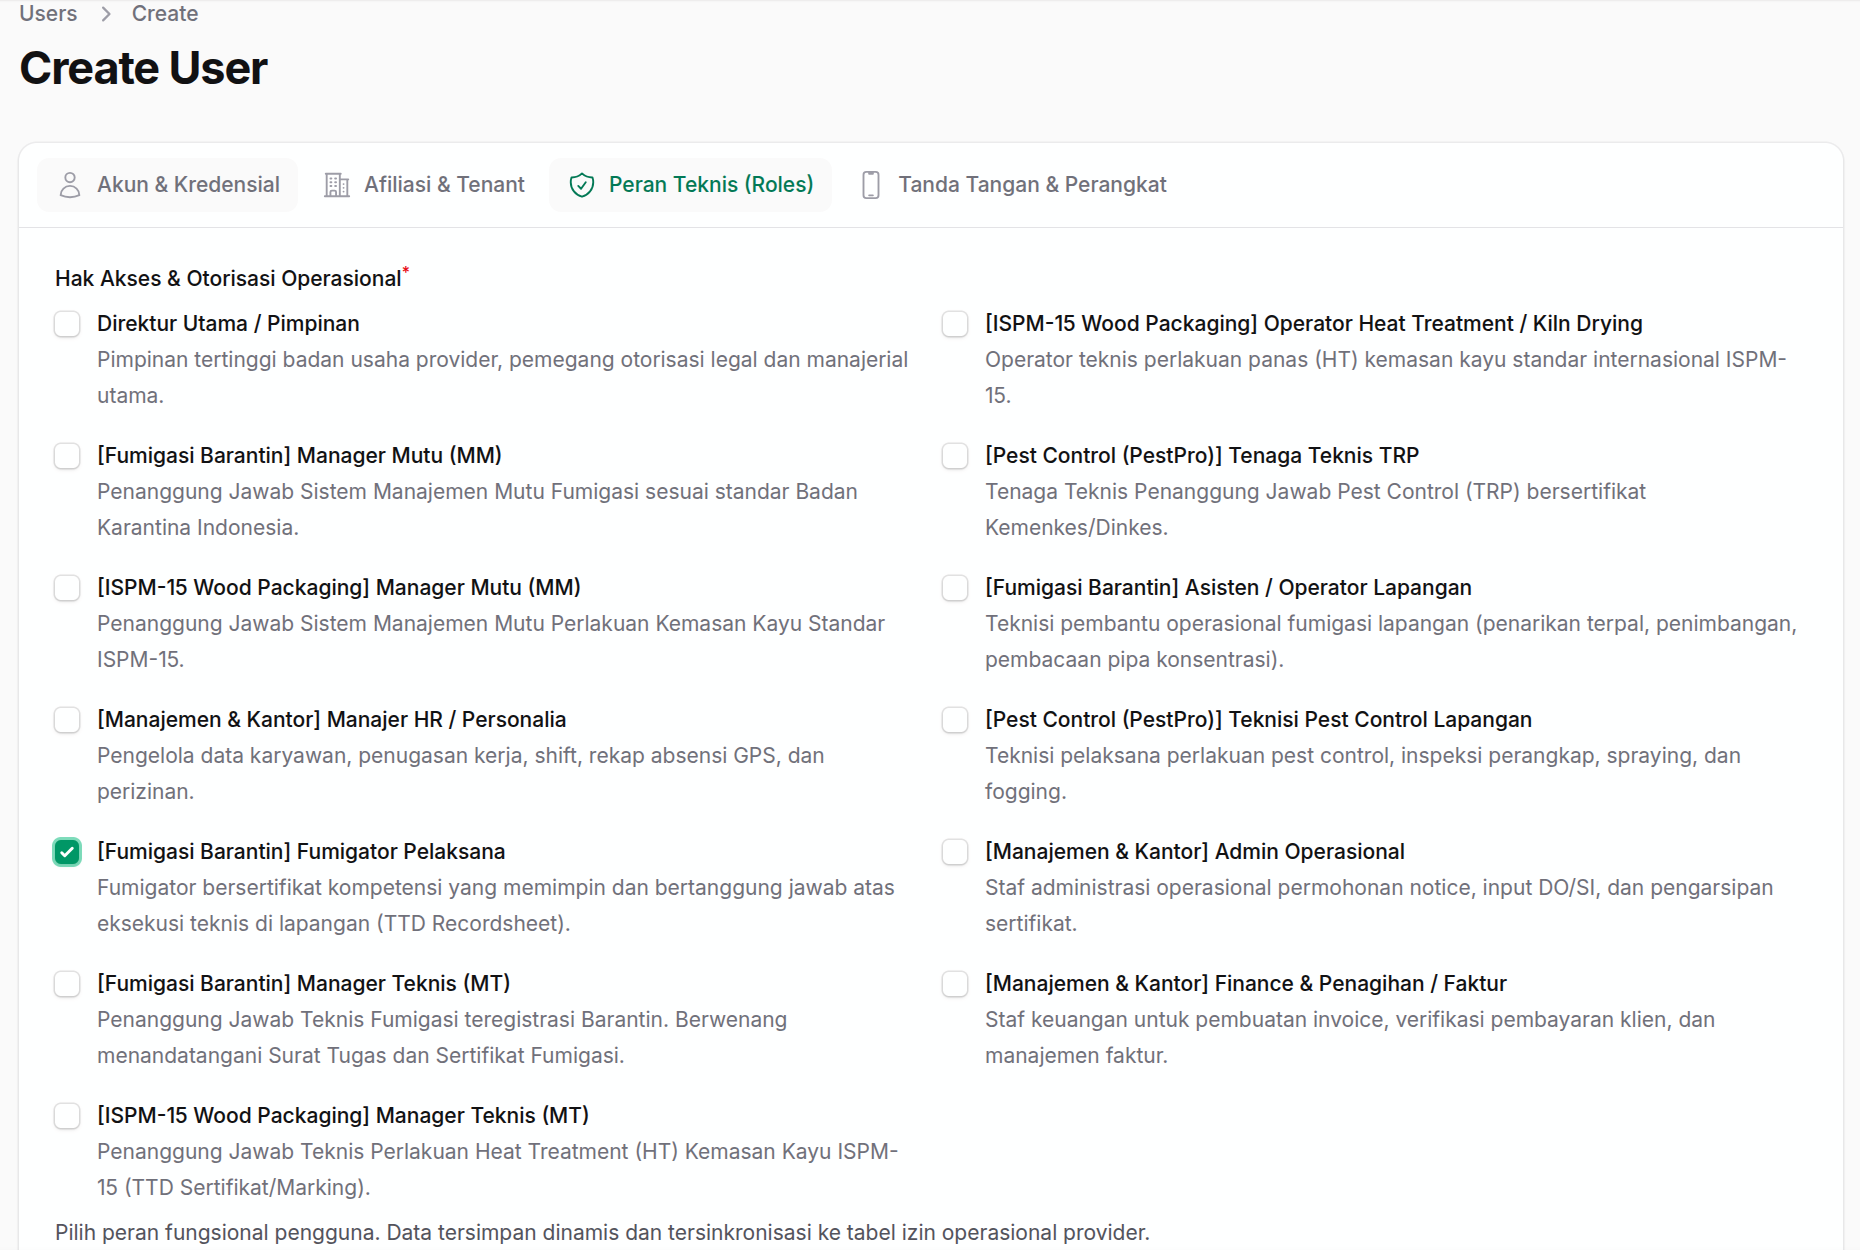Image resolution: width=1860 pixels, height=1250 pixels.
Task: Click the Create breadcrumb item
Action: coord(165,14)
